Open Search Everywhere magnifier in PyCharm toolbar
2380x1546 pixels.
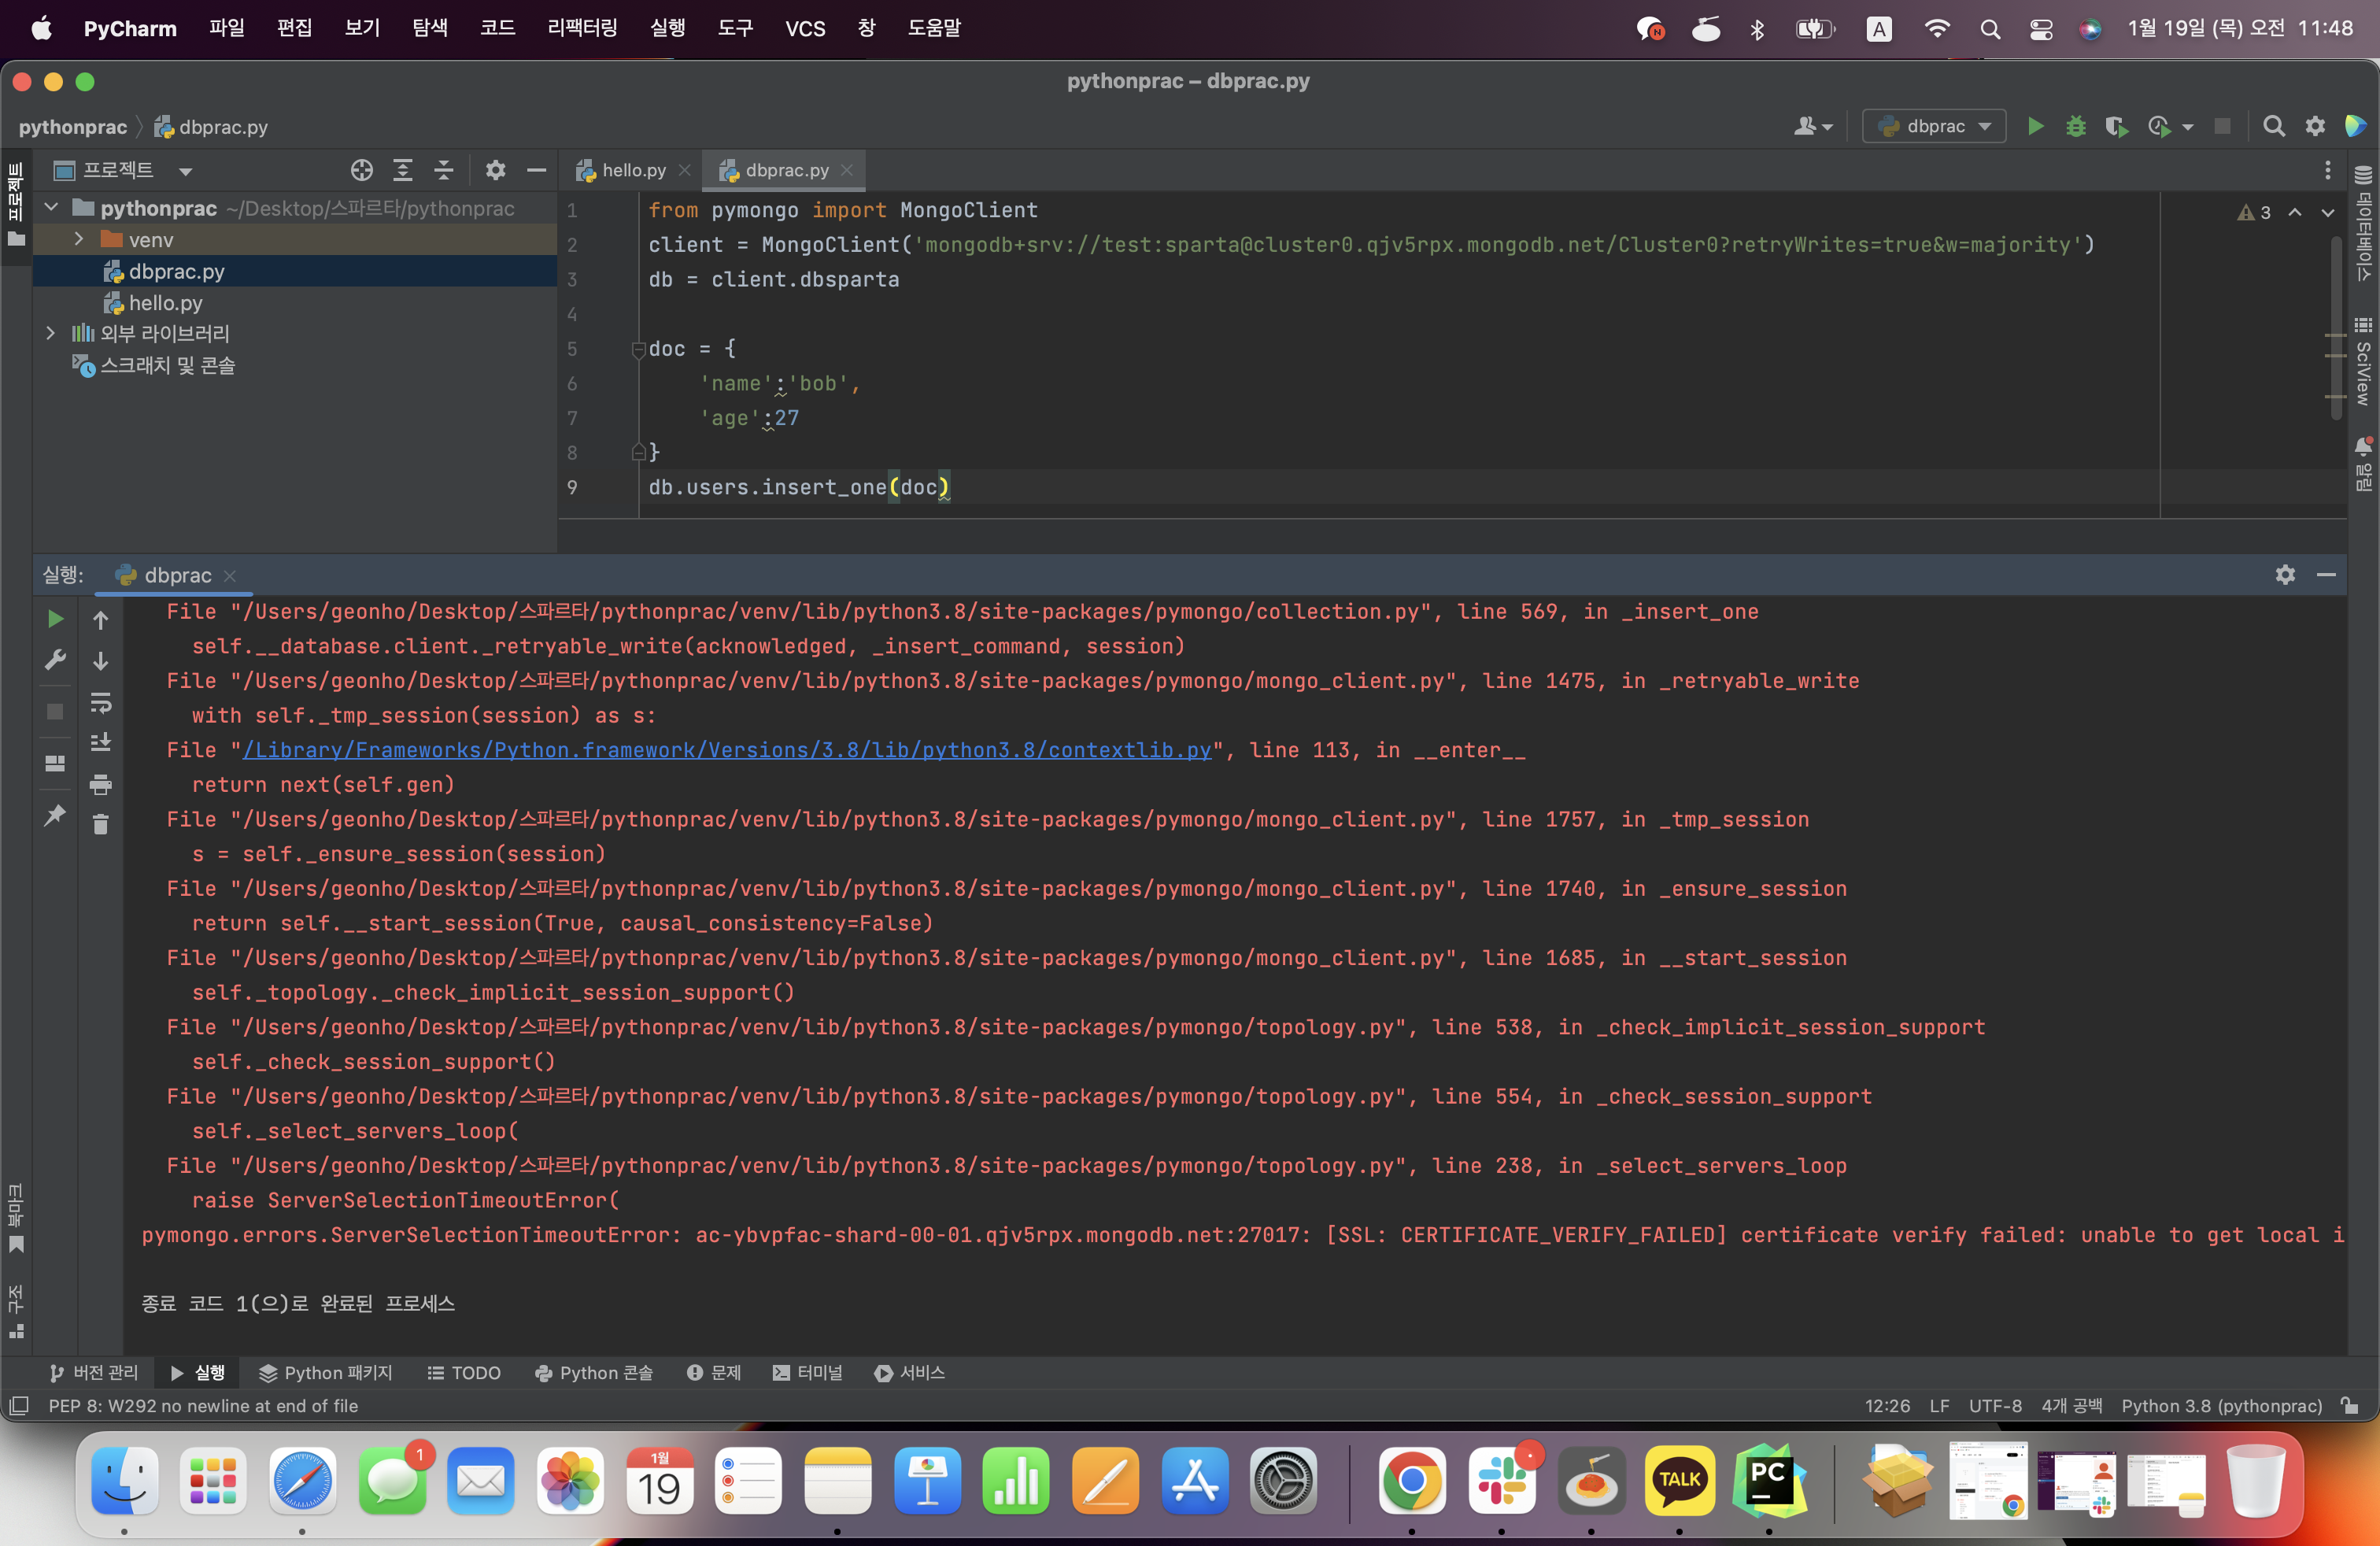click(2274, 126)
